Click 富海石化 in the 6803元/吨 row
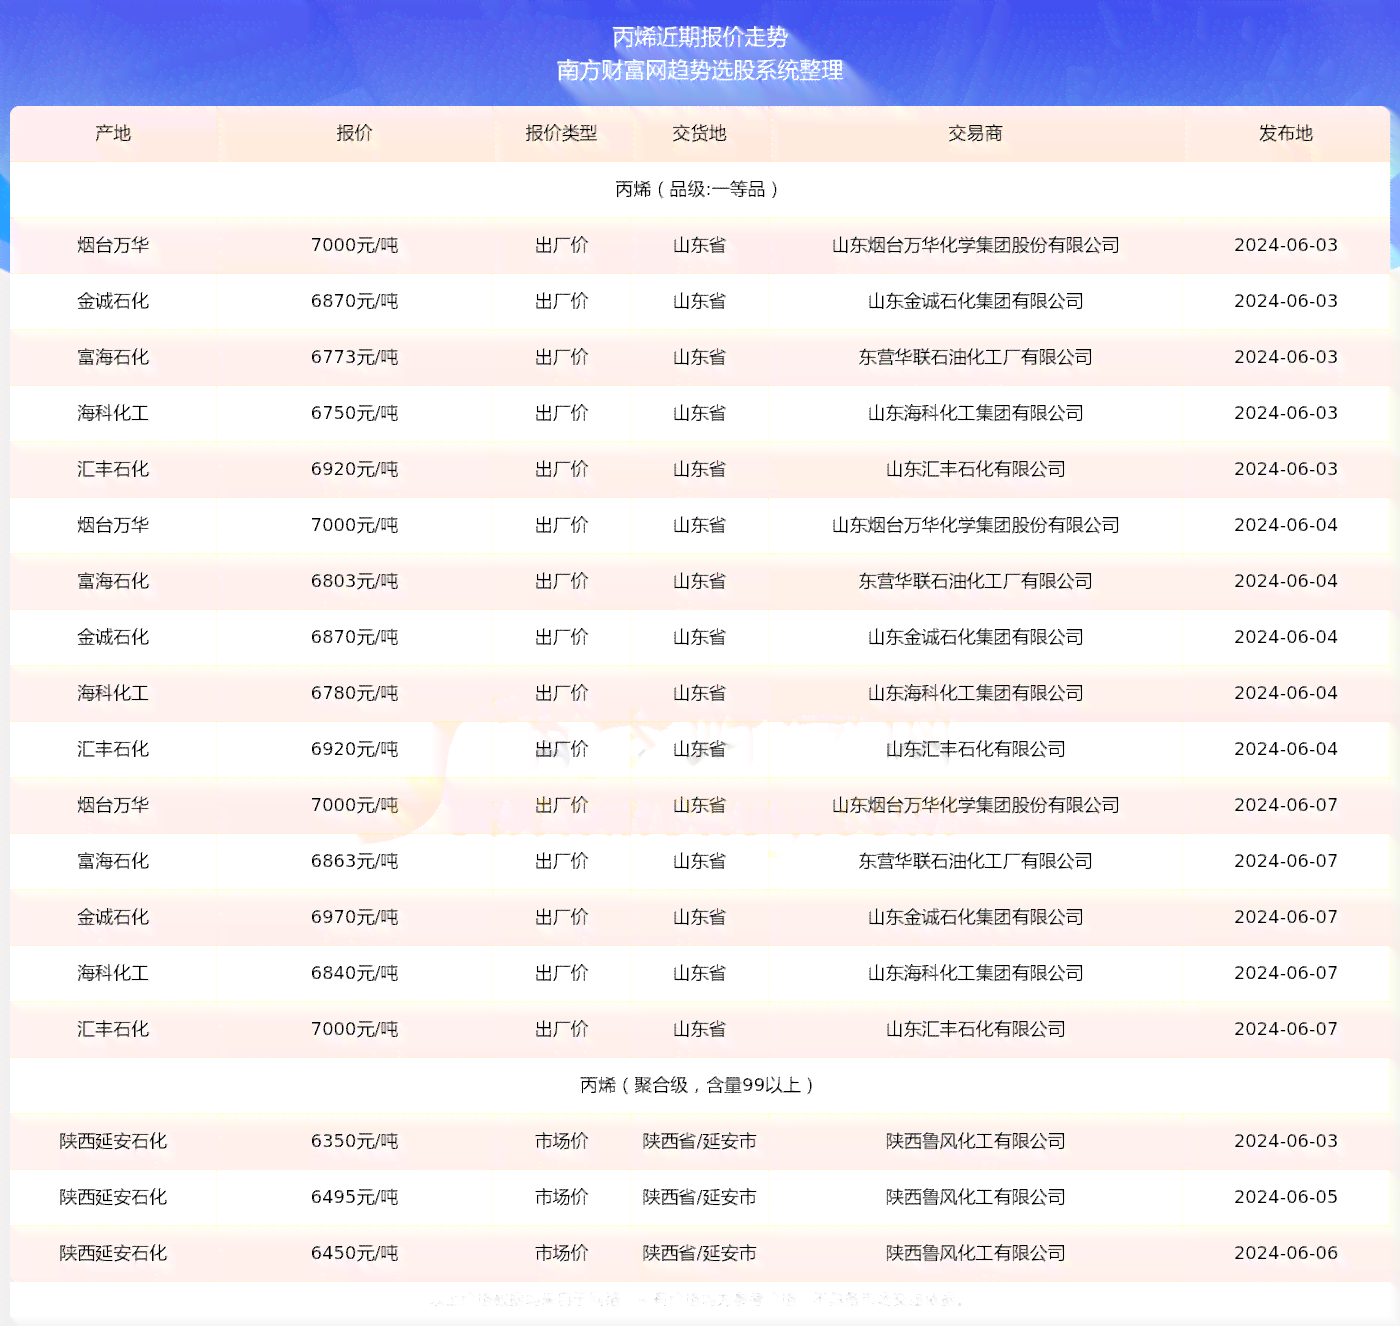The width and height of the screenshot is (1400, 1326). pos(113,581)
